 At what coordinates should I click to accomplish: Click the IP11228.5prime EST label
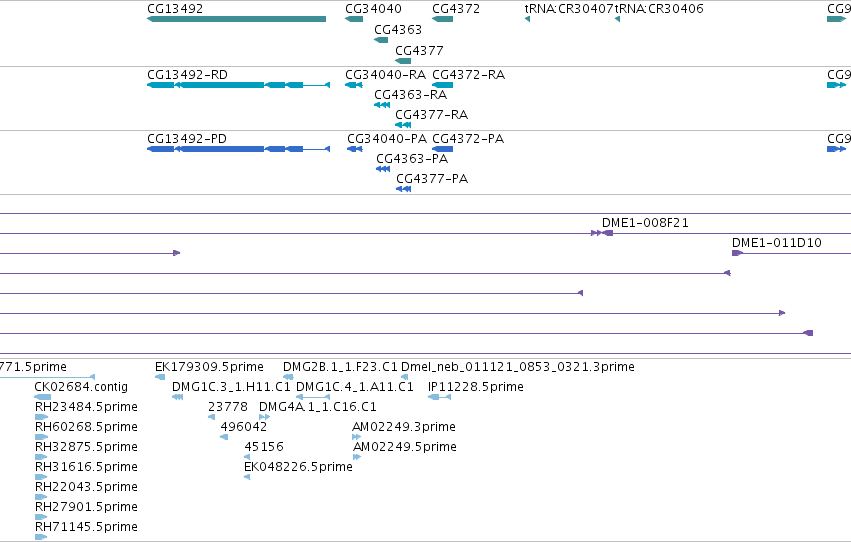coord(476,387)
